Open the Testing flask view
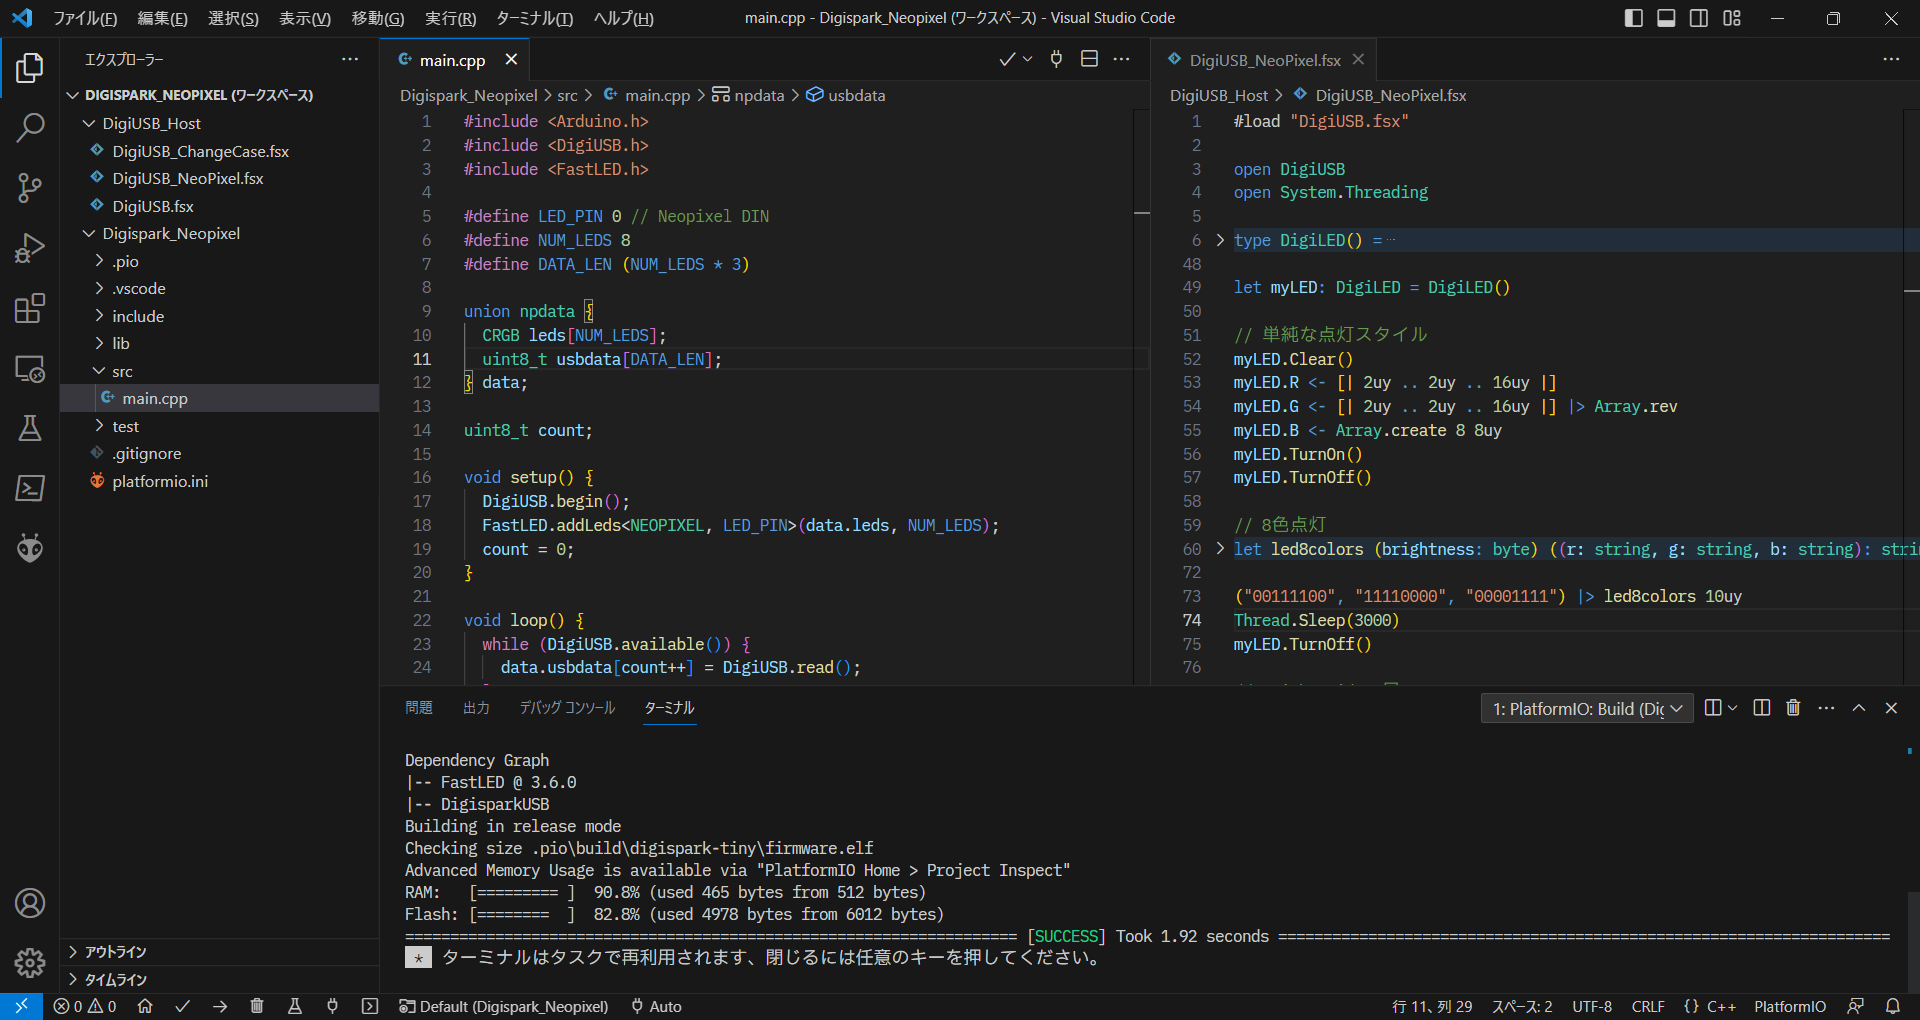The width and height of the screenshot is (1920, 1020). tap(30, 428)
